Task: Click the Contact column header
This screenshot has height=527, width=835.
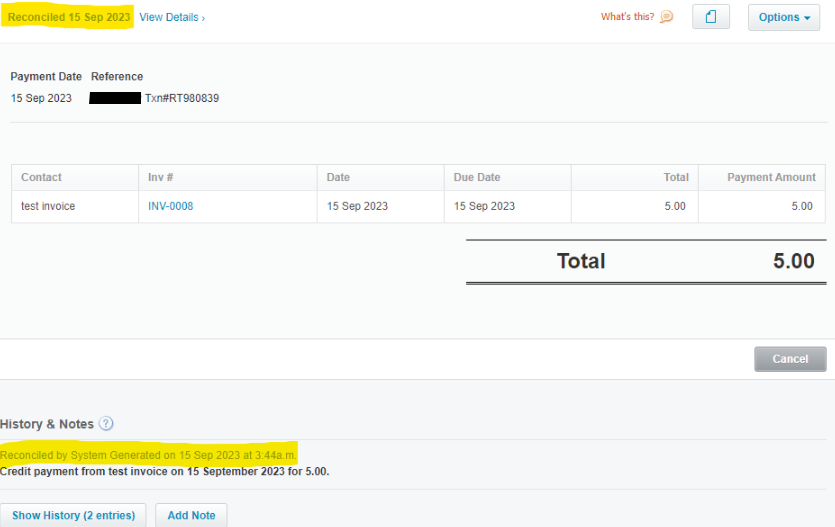Action: [x=41, y=177]
